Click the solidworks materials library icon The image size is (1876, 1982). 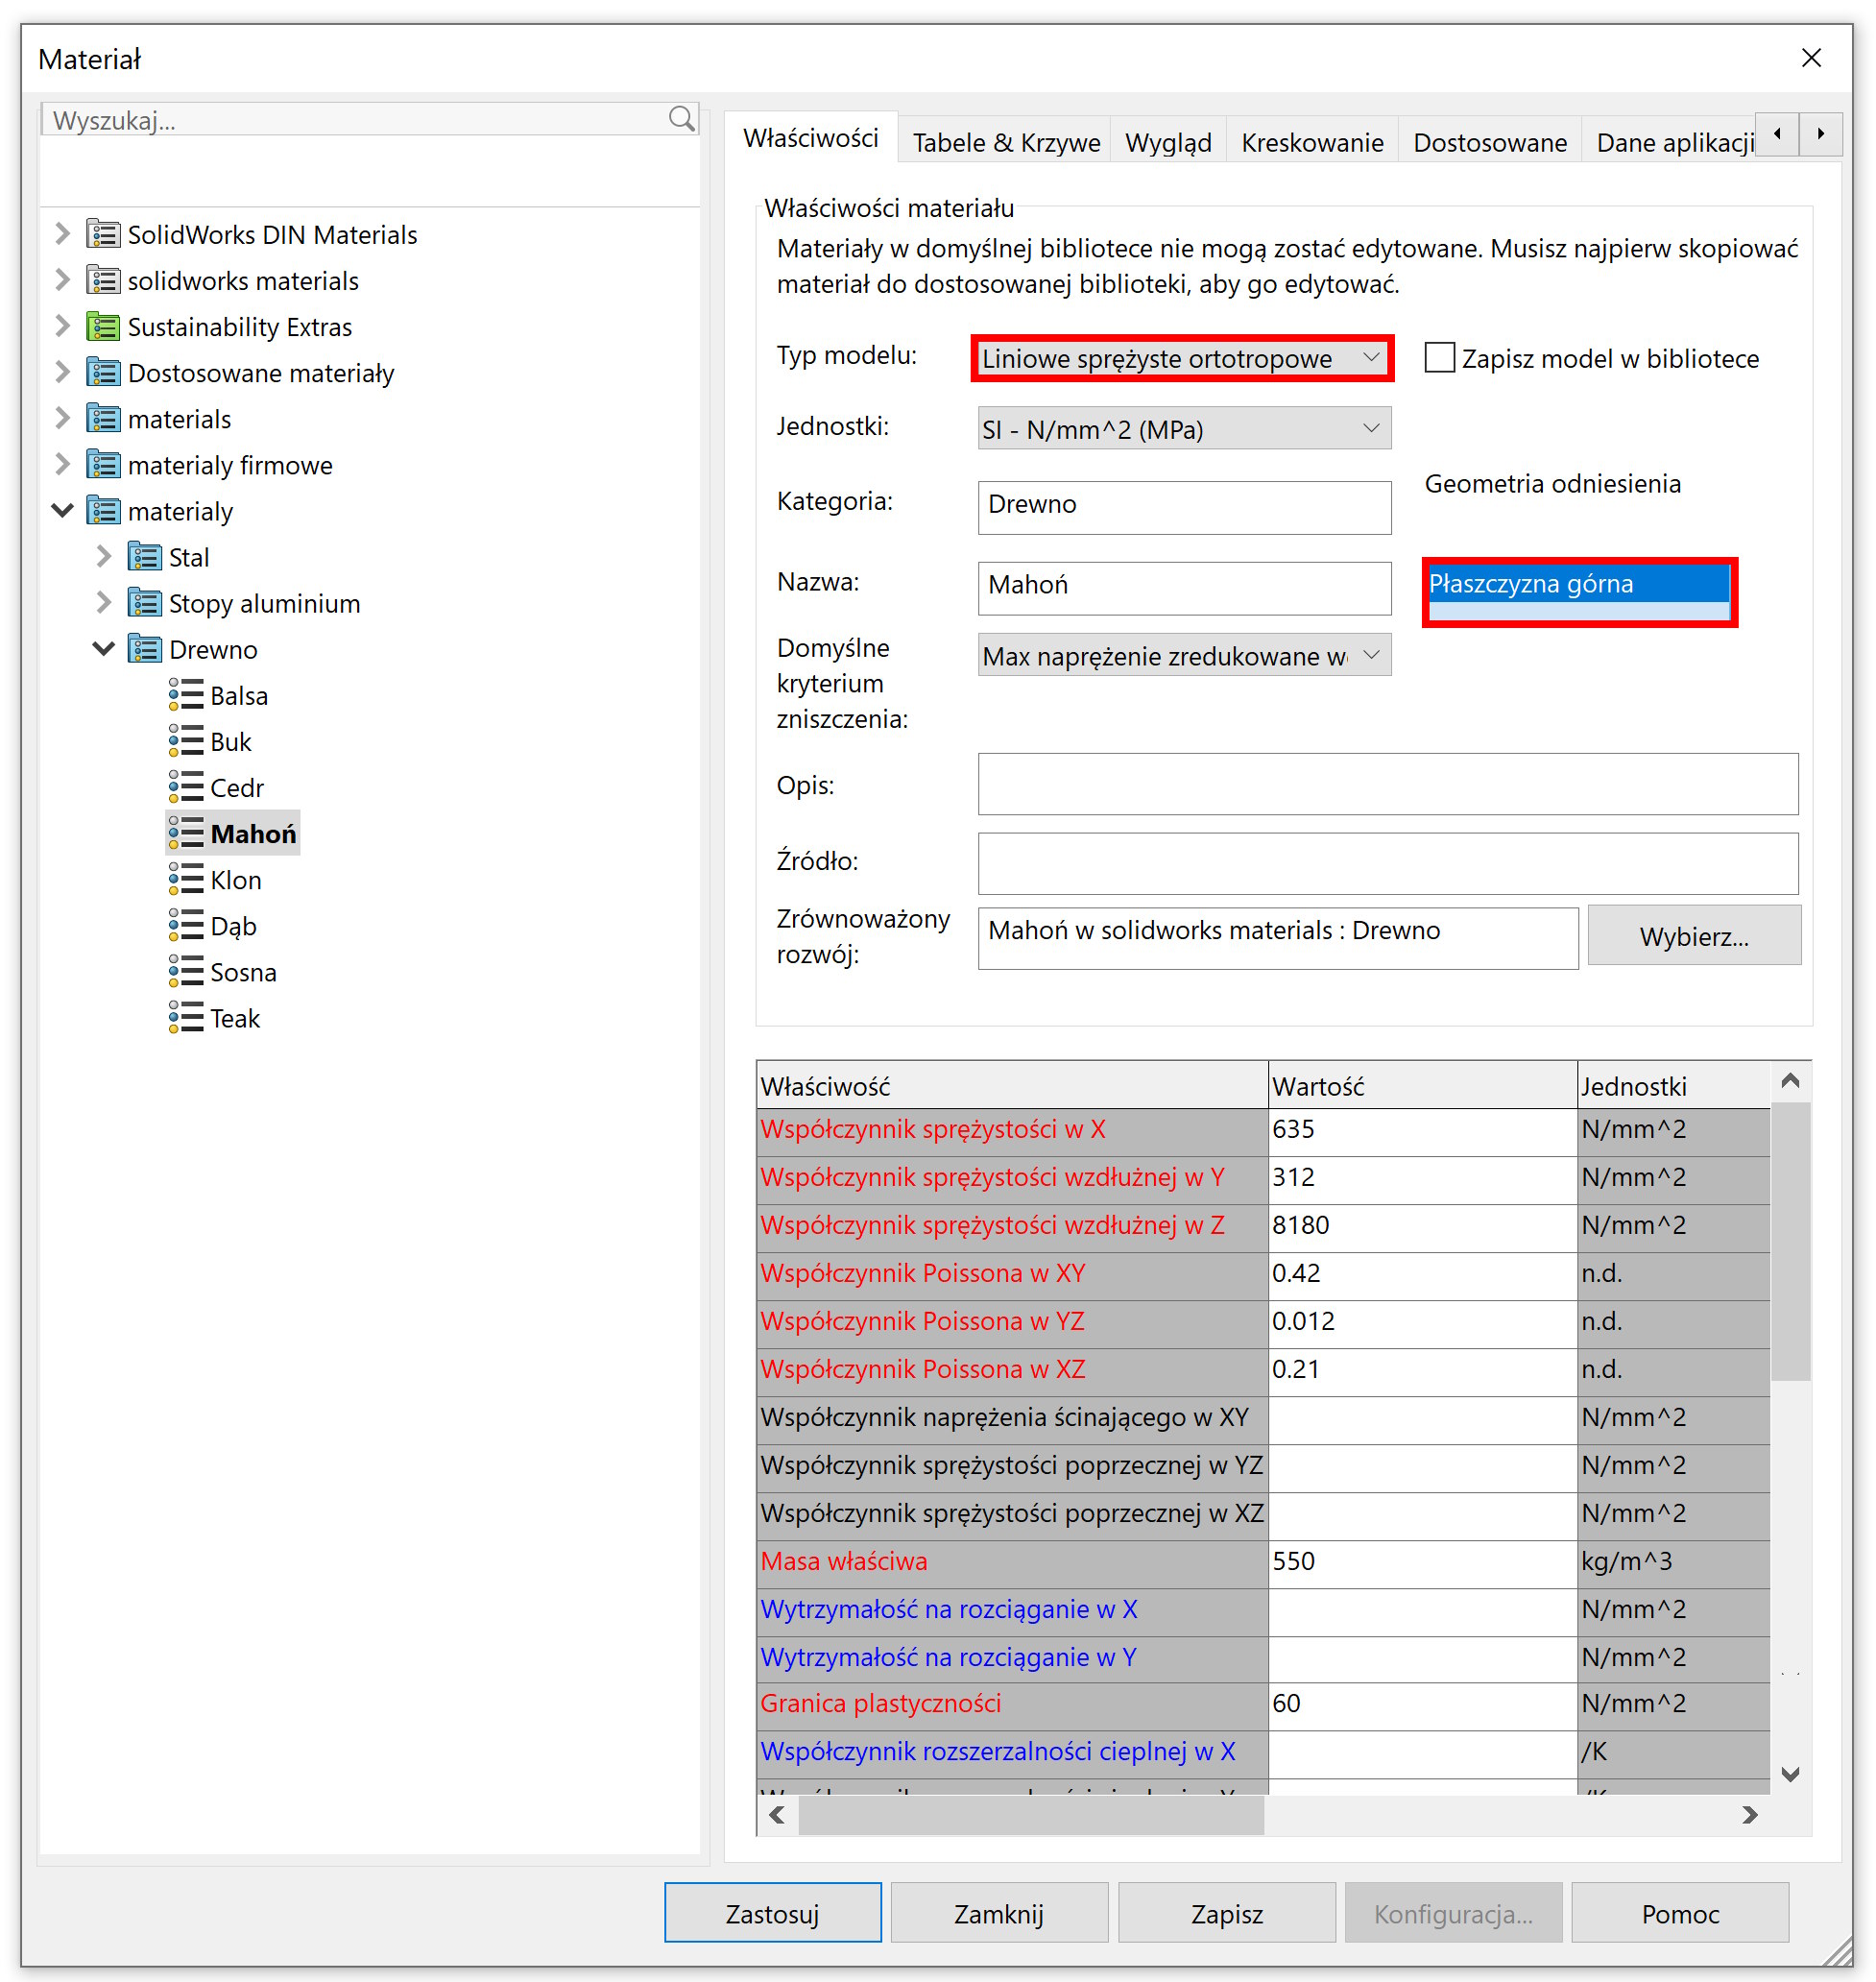(103, 280)
